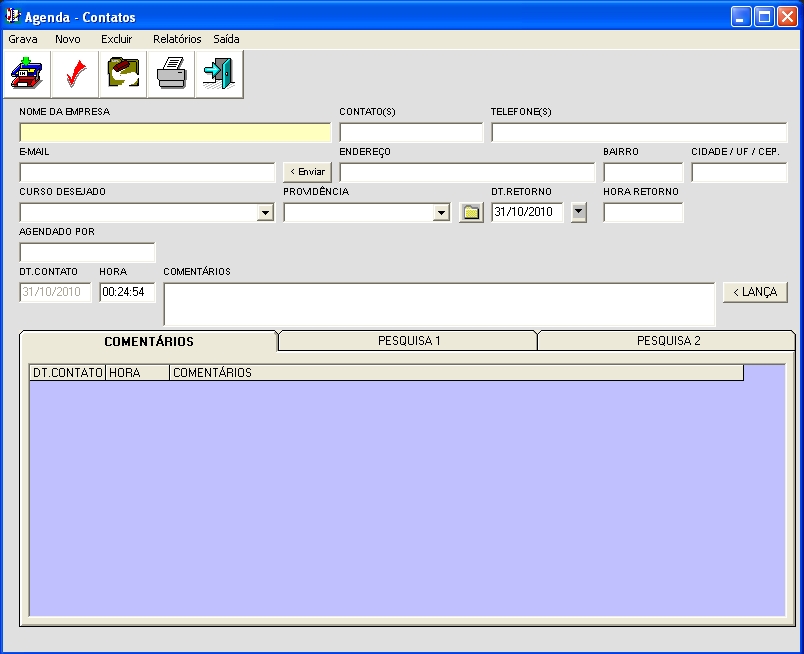Focus the Telefone(s) input field
The height and width of the screenshot is (654, 804).
pyautogui.click(x=639, y=132)
